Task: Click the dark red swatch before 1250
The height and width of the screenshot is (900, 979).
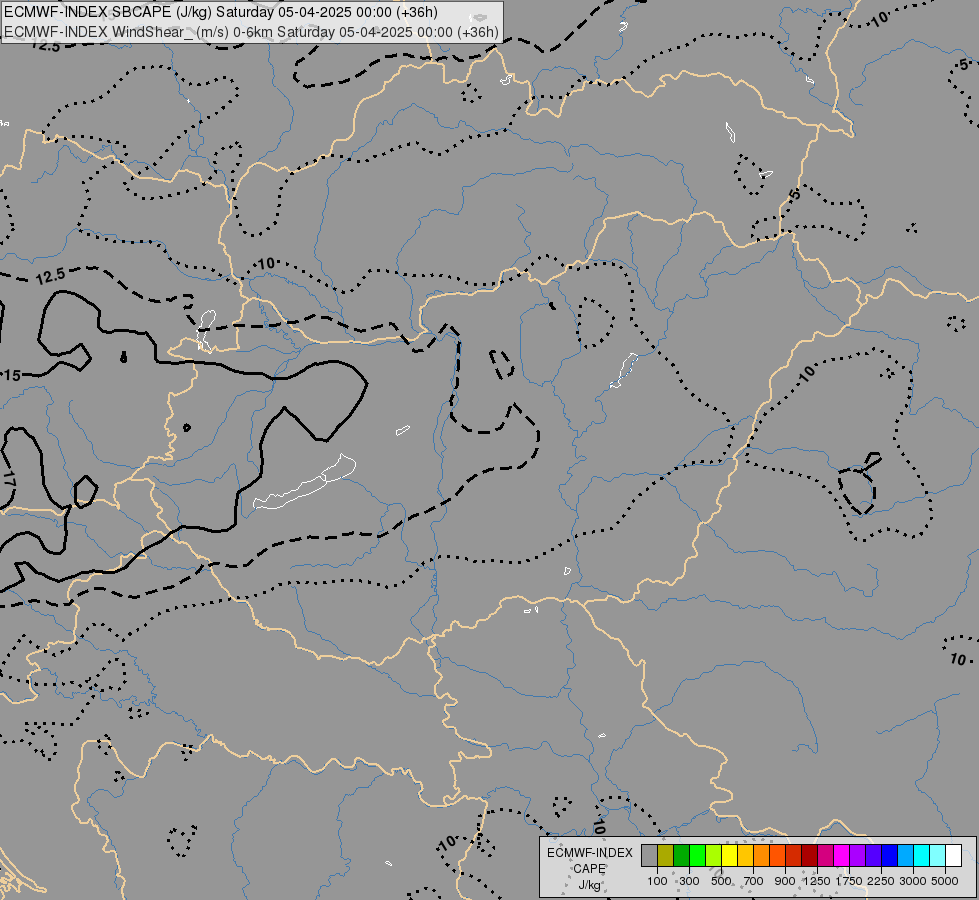Action: pyautogui.click(x=809, y=855)
